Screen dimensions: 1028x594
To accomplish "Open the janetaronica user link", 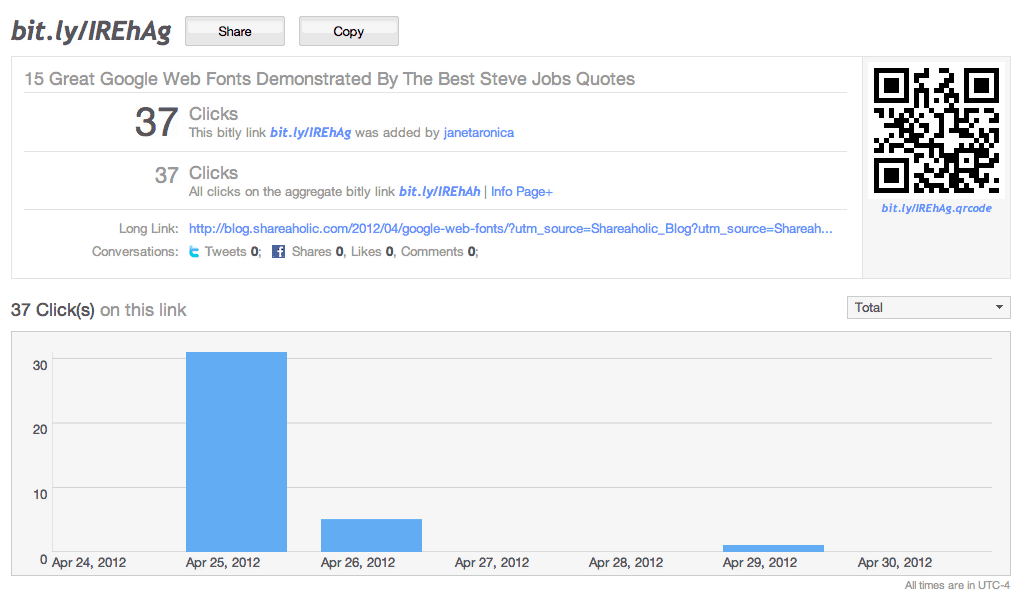I will [479, 132].
